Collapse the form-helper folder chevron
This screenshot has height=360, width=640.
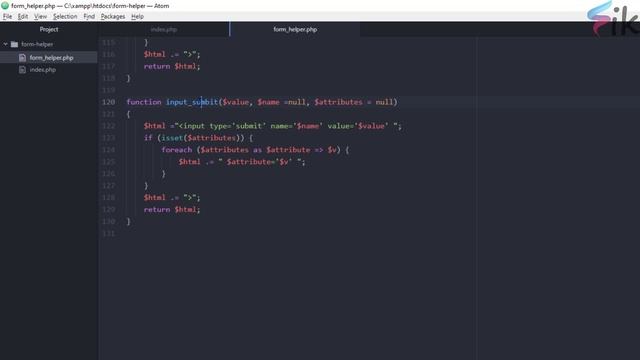point(5,44)
